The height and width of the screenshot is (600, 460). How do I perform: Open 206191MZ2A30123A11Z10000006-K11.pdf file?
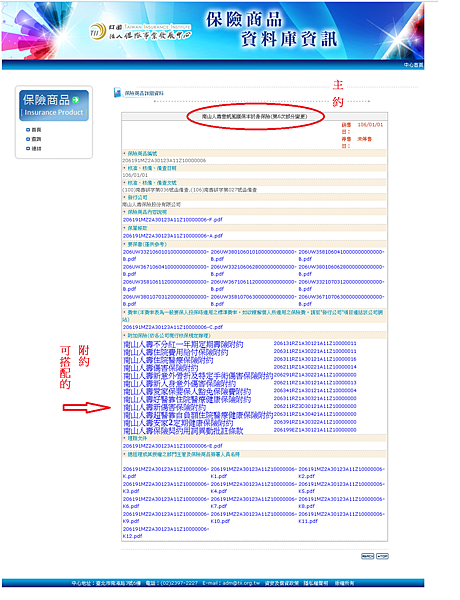coord(341,517)
